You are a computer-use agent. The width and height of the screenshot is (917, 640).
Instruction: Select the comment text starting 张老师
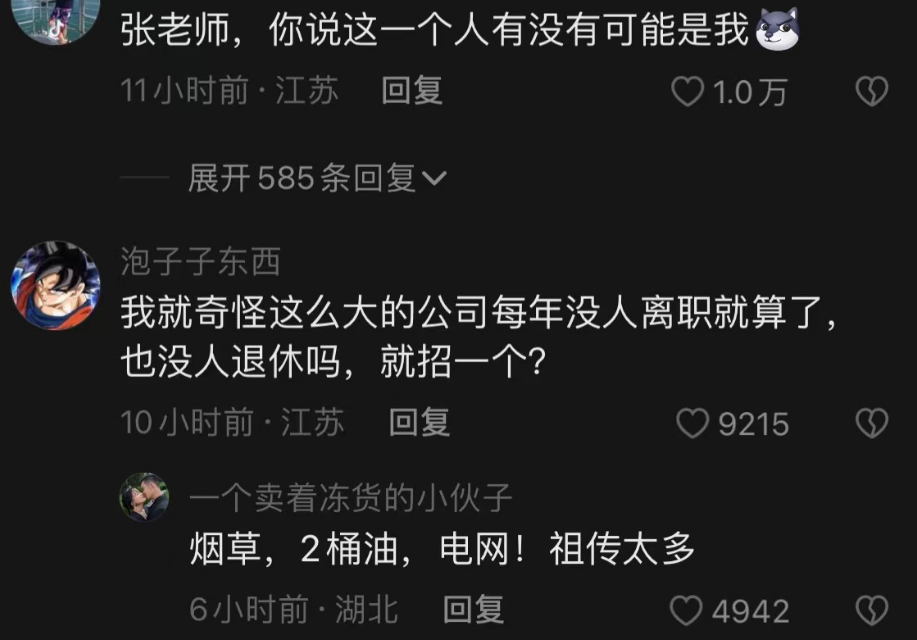click(x=435, y=29)
